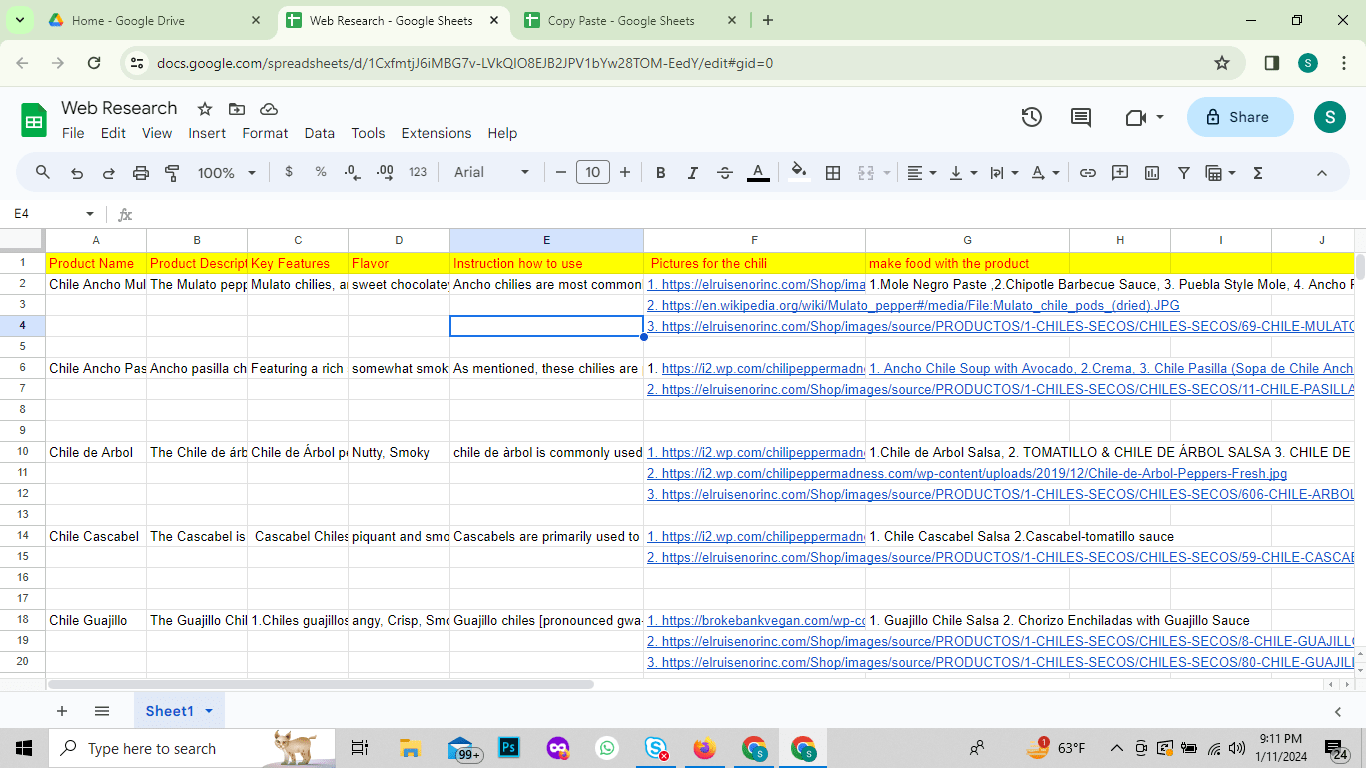Bookmark this page with star icon
The height and width of the screenshot is (768, 1366).
tap(1222, 63)
